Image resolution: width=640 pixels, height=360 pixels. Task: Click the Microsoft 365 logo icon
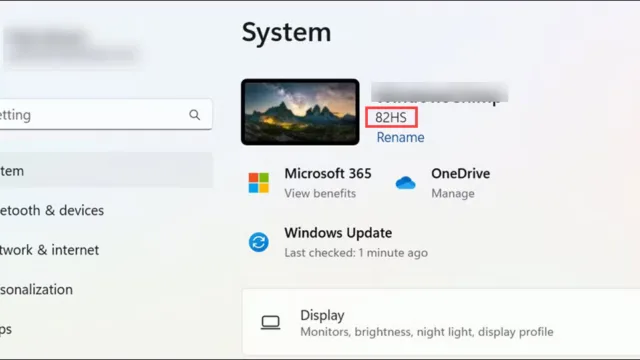coord(259,182)
